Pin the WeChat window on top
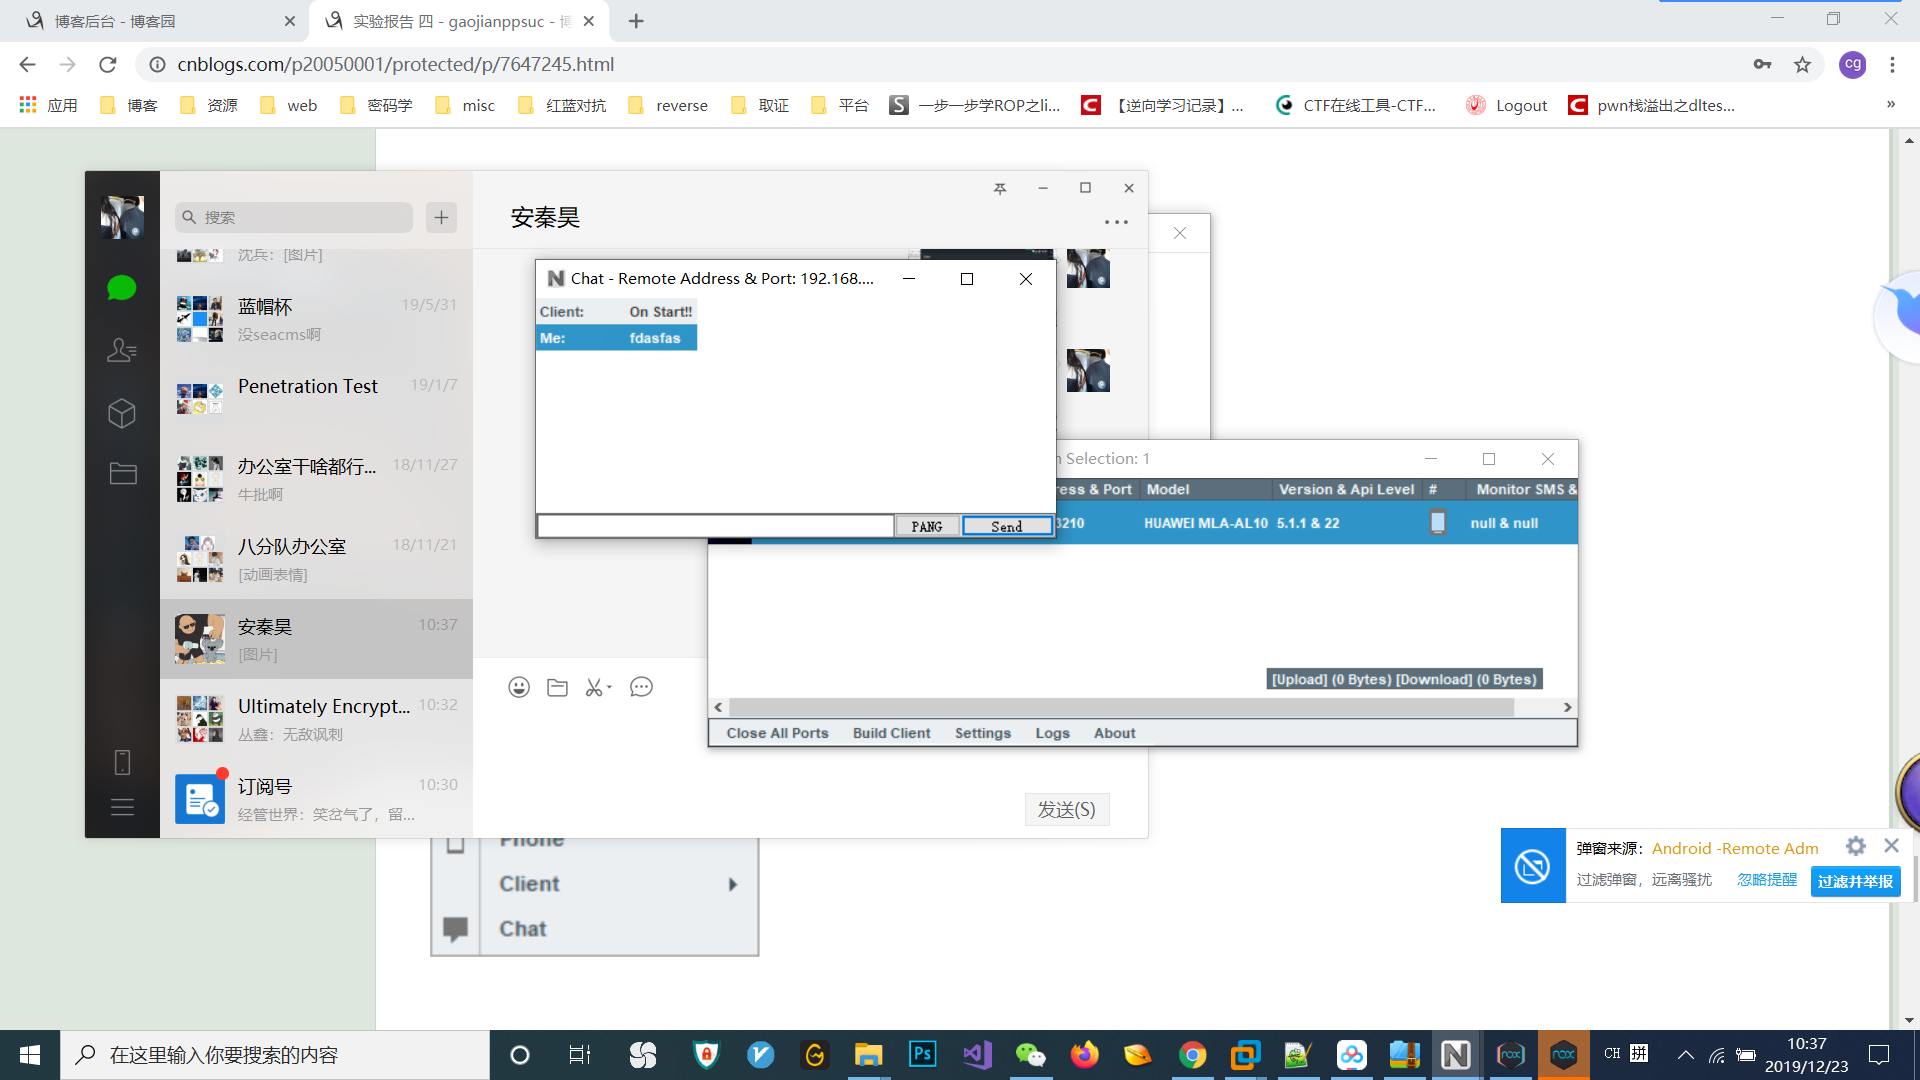This screenshot has height=1080, width=1920. coord(1000,188)
